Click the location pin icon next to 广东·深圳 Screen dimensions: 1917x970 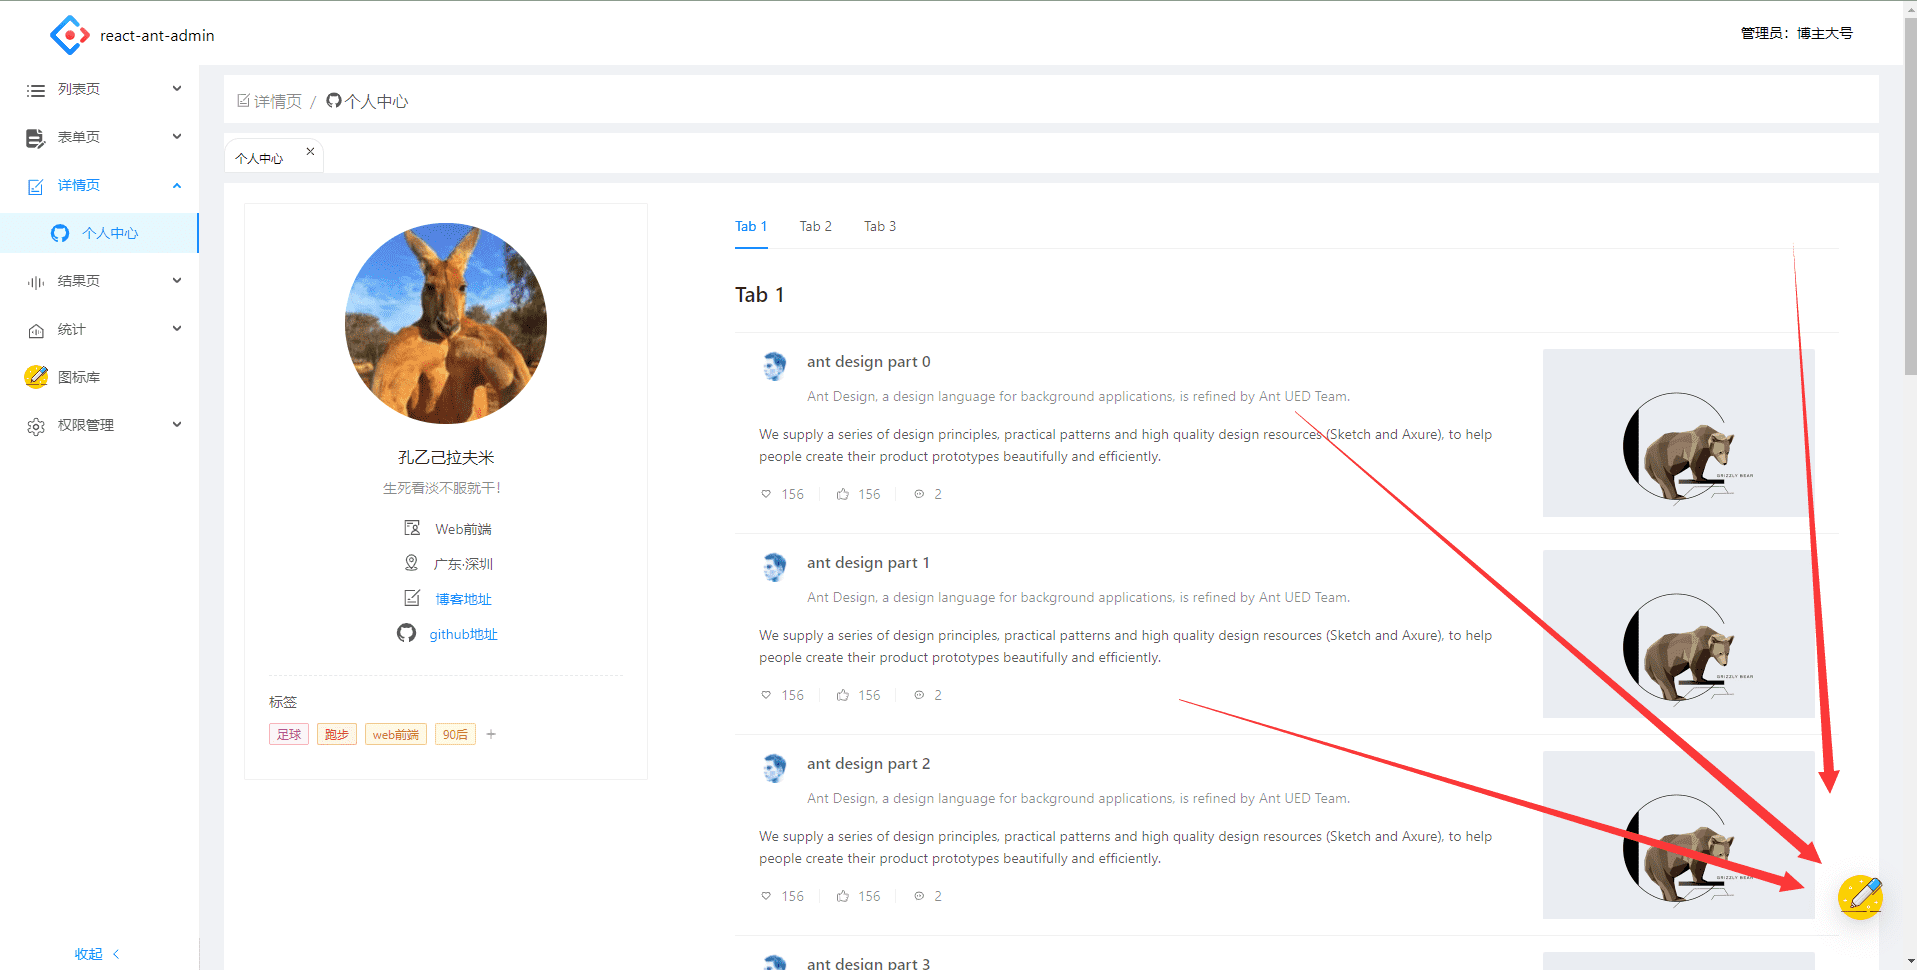click(411, 563)
